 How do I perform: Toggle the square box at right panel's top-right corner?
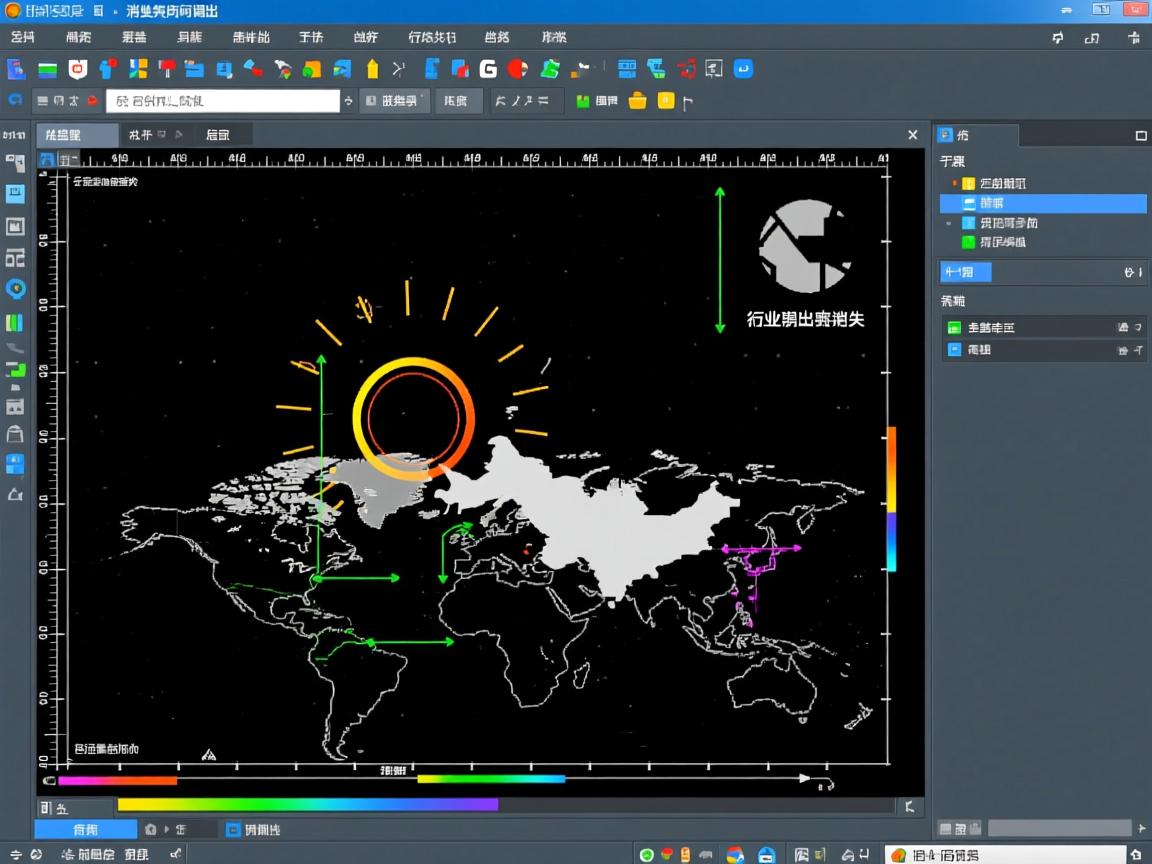1141,135
